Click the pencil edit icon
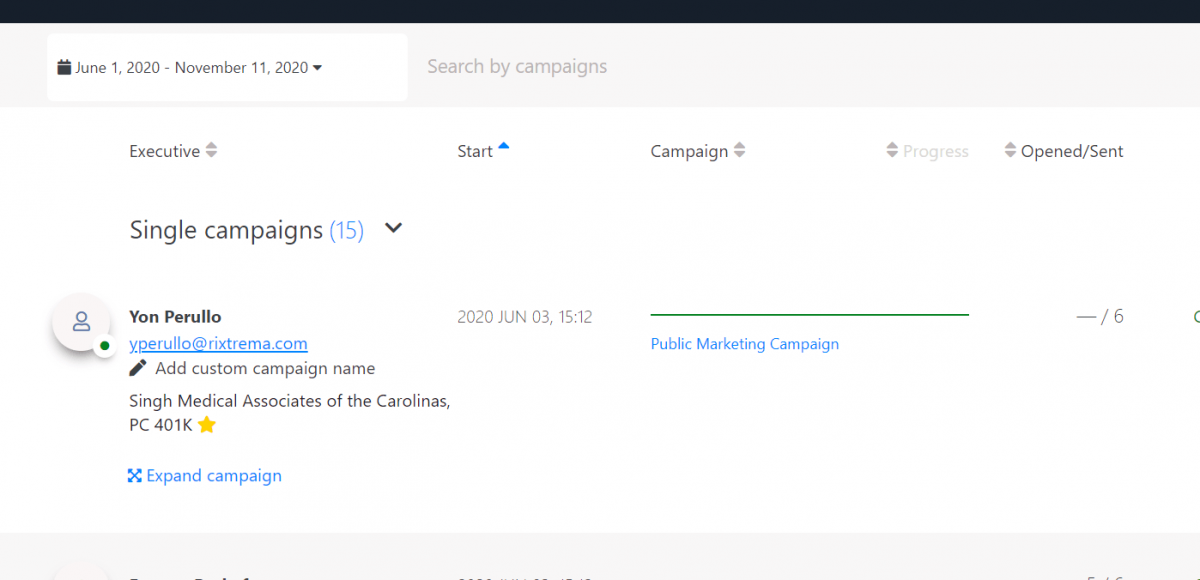1200x580 pixels. click(138, 368)
